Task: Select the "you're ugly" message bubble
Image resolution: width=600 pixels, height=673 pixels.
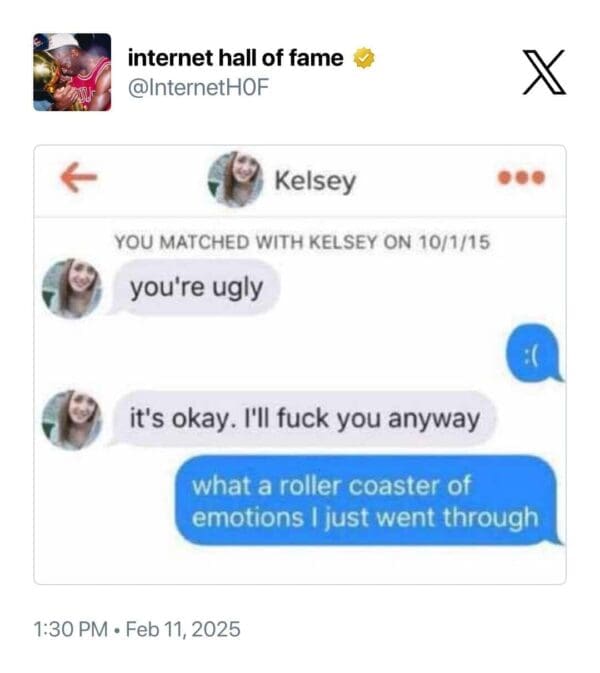Action: coord(196,288)
